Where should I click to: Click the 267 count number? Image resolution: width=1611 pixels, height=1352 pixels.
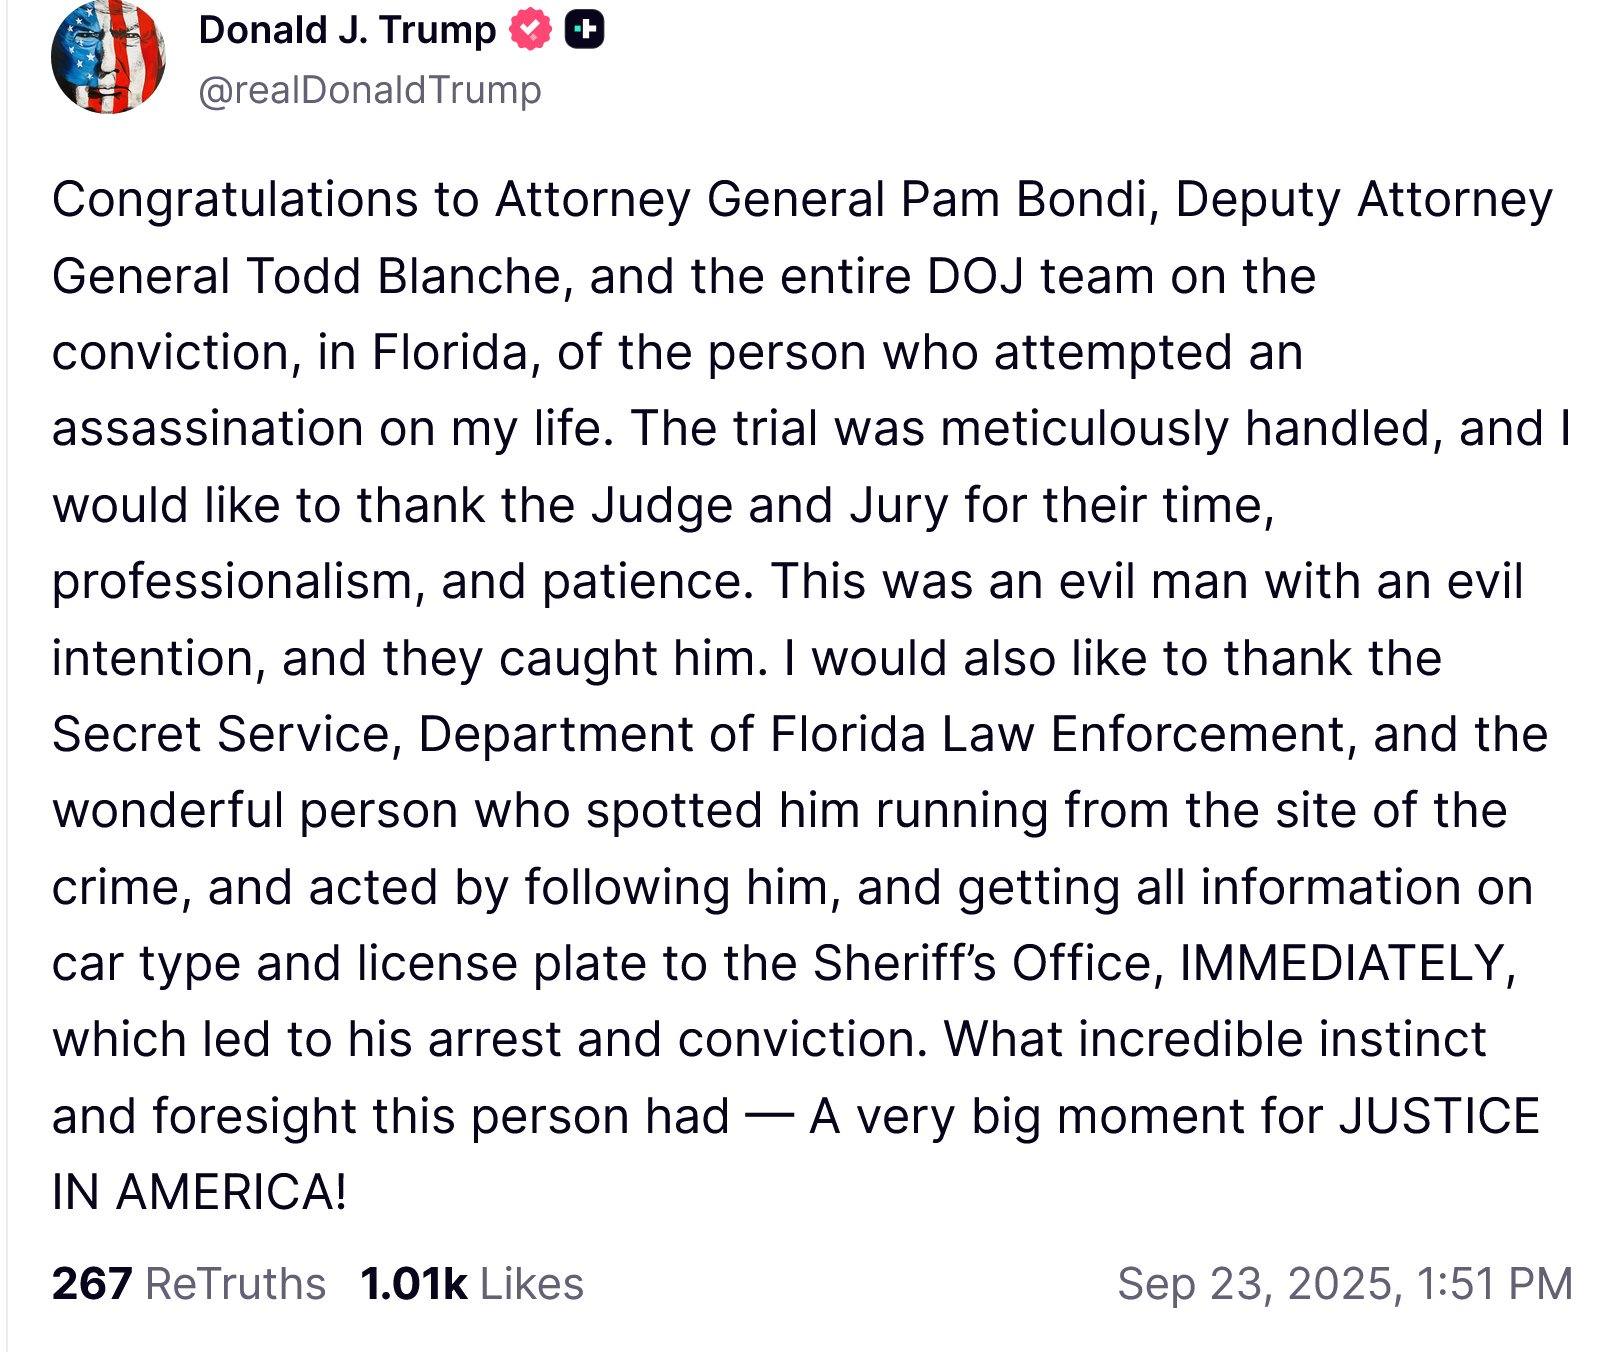[x=92, y=1283]
